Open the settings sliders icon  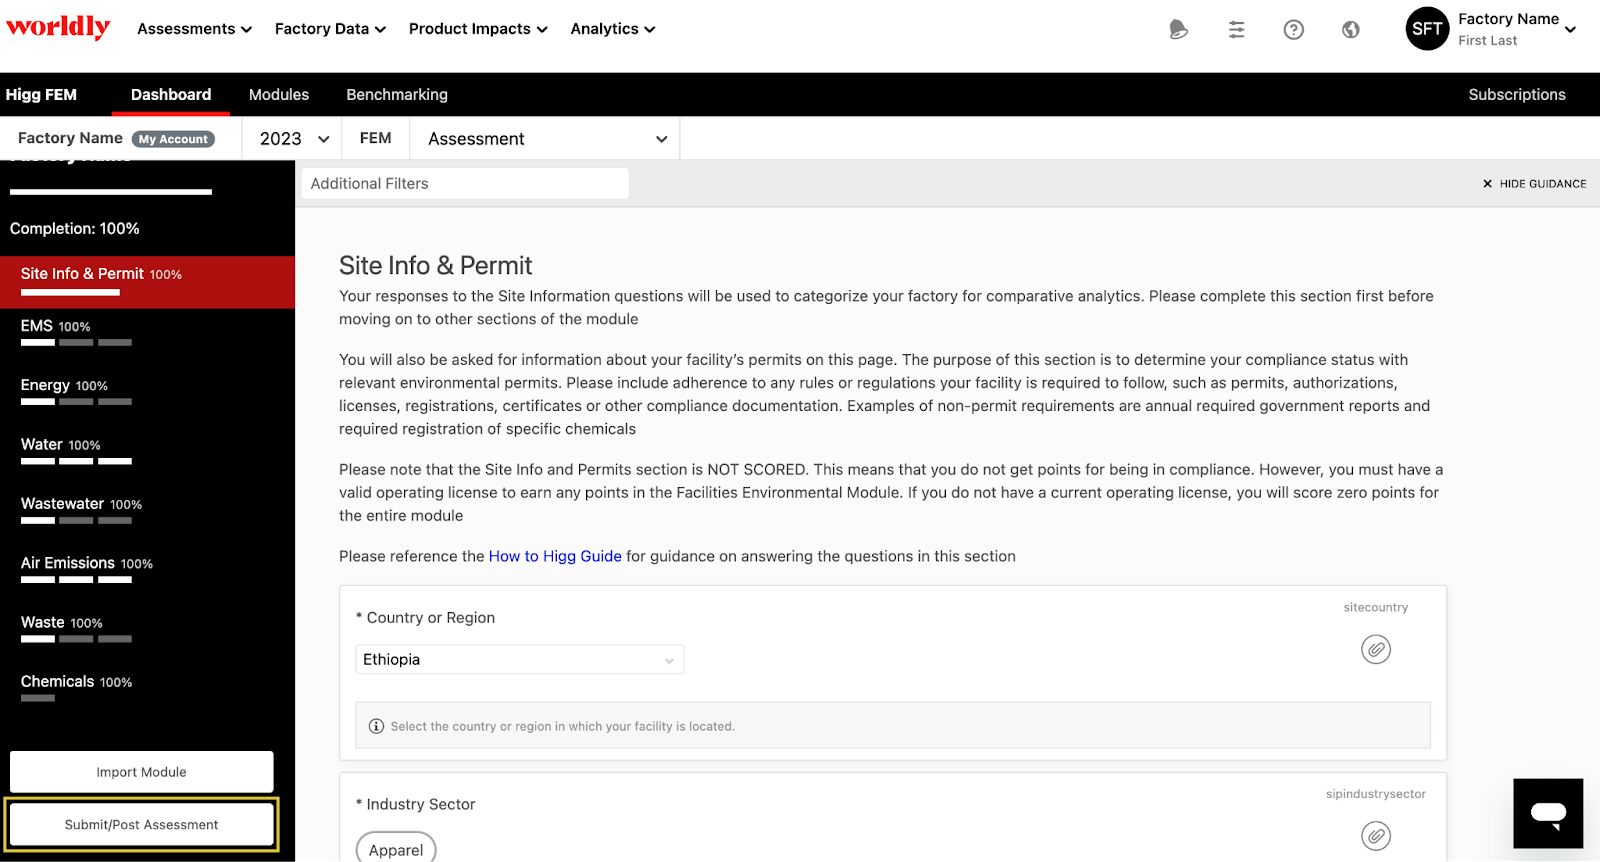tap(1237, 30)
